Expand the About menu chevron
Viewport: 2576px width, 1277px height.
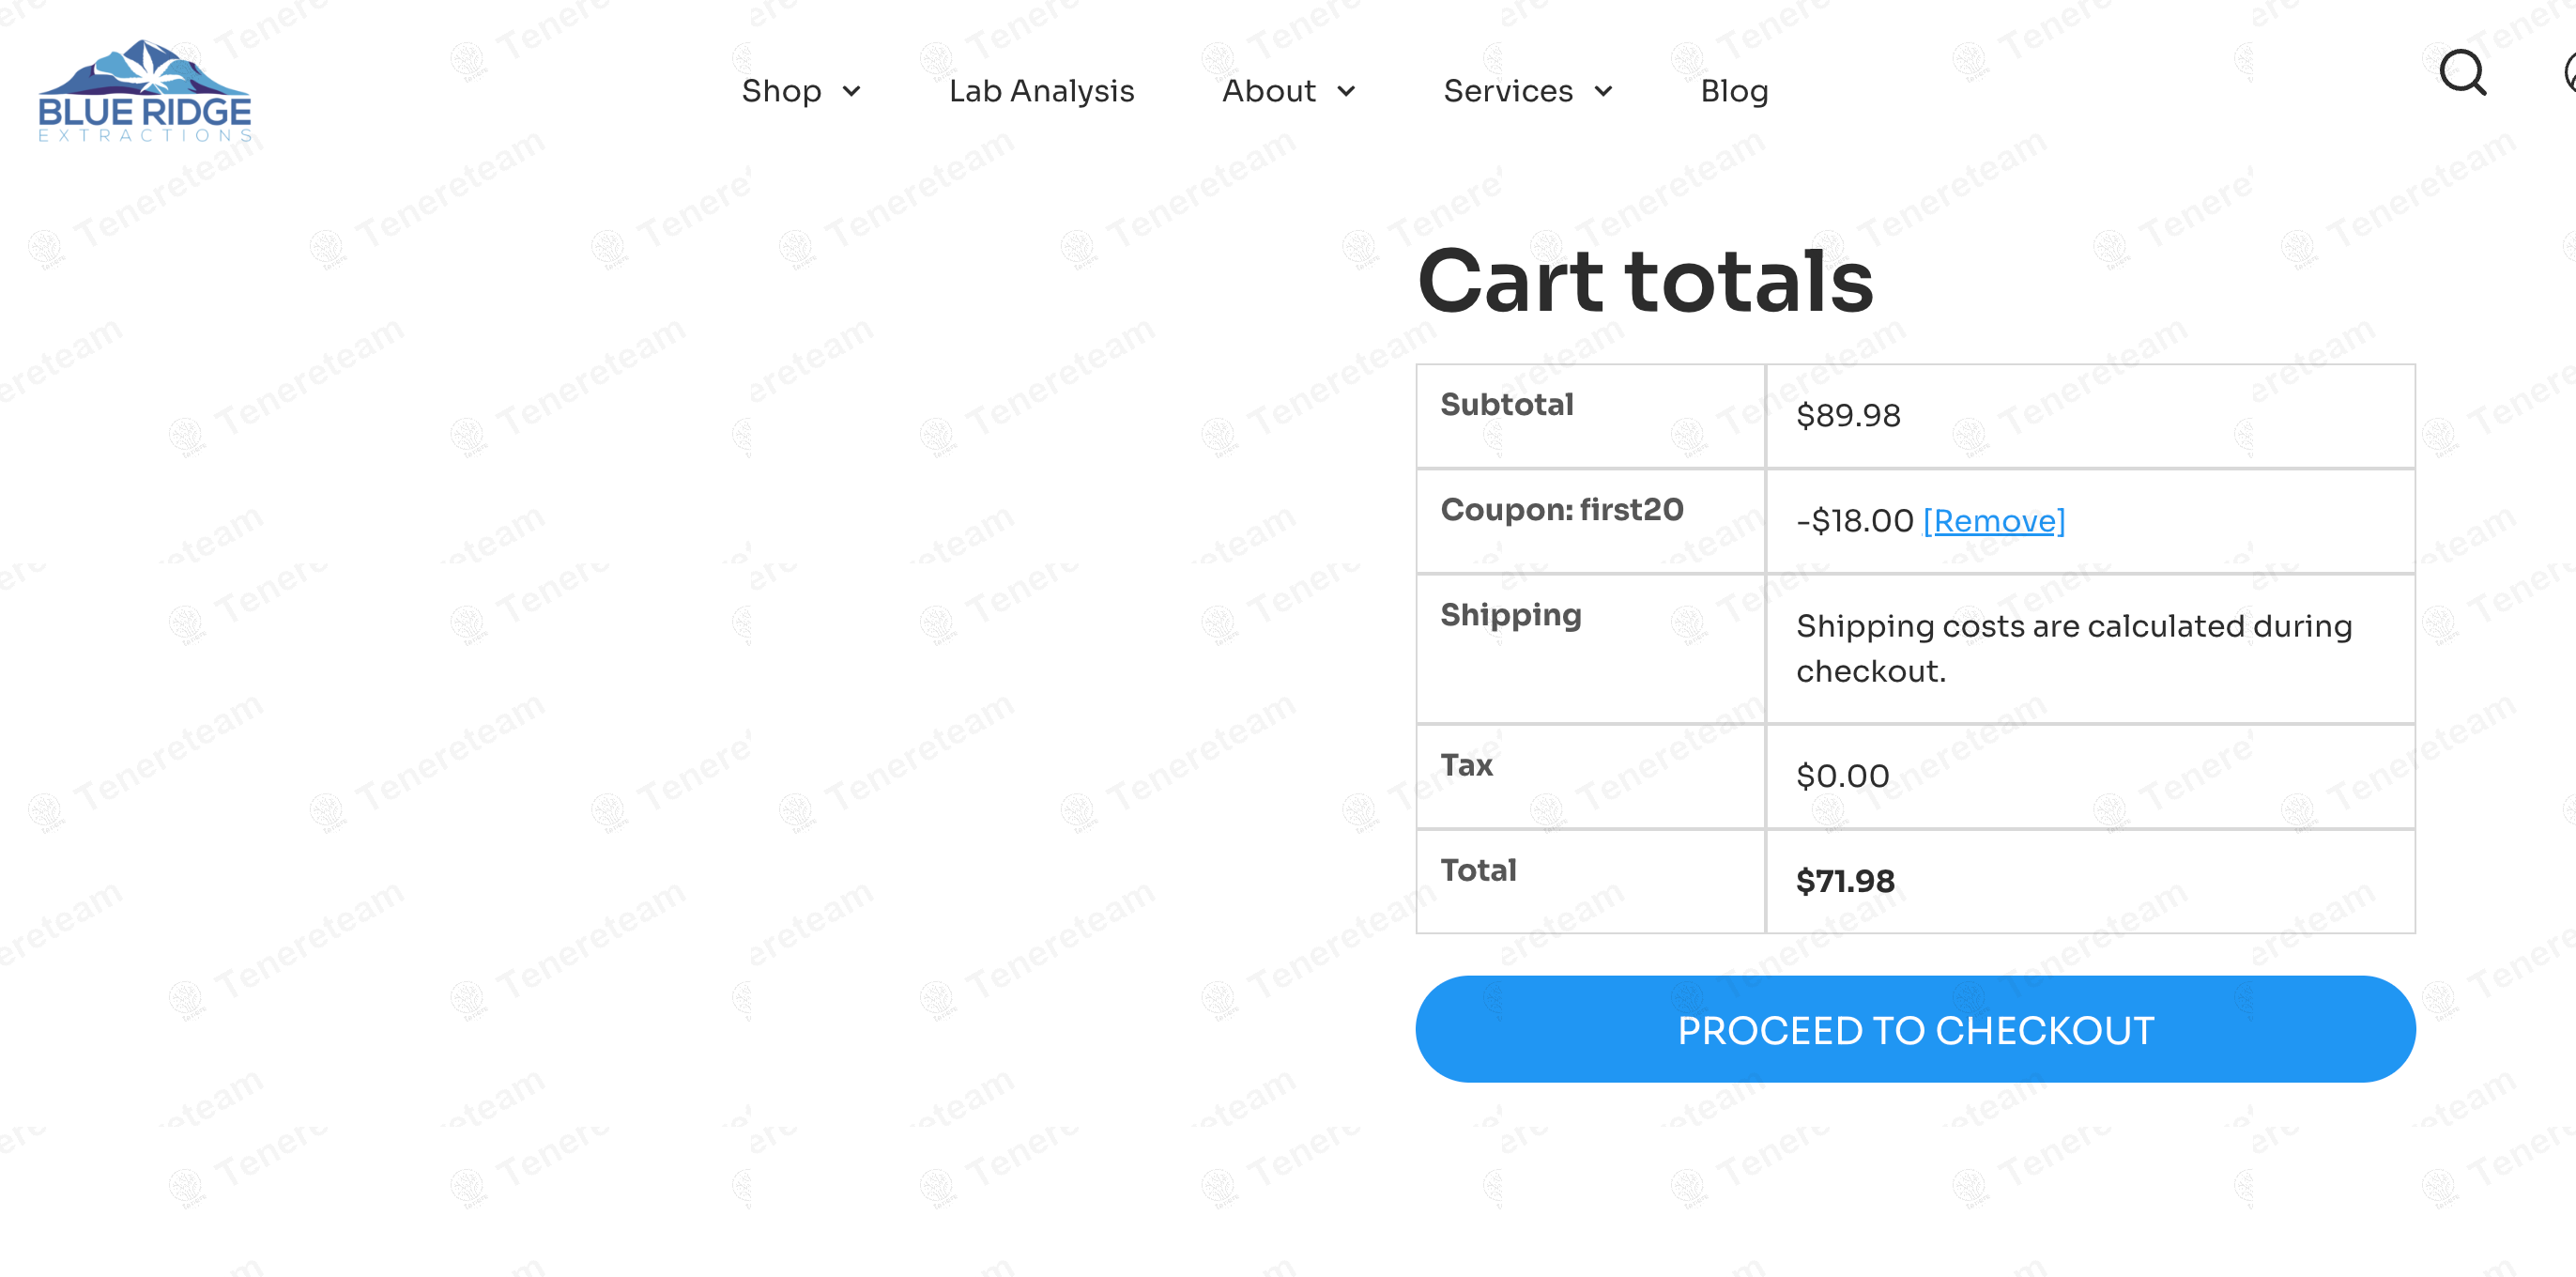1346,92
